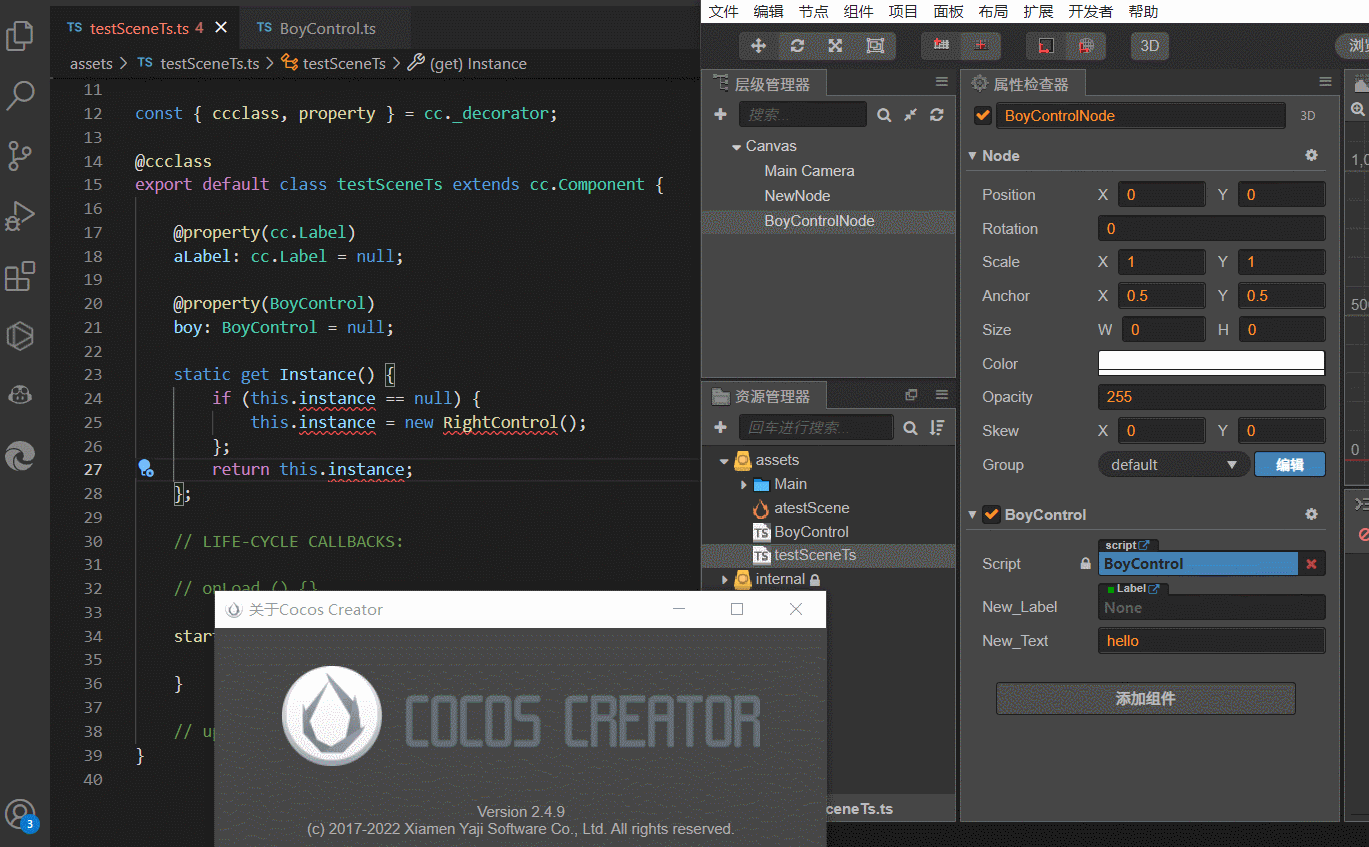This screenshot has height=847, width=1369.
Task: Expand the internal assets folder
Action: click(724, 580)
